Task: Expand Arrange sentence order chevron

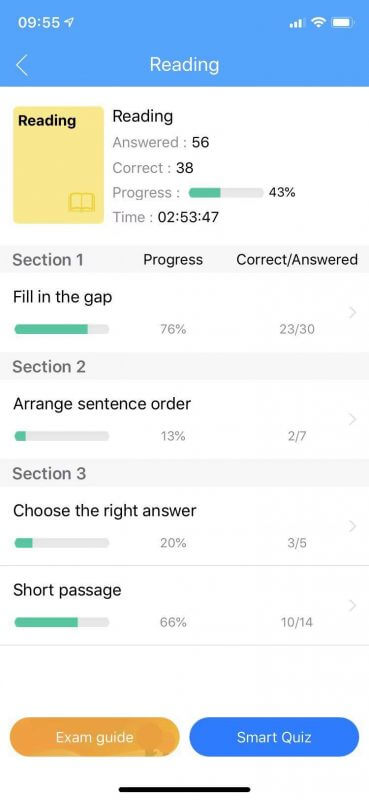Action: [x=353, y=420]
